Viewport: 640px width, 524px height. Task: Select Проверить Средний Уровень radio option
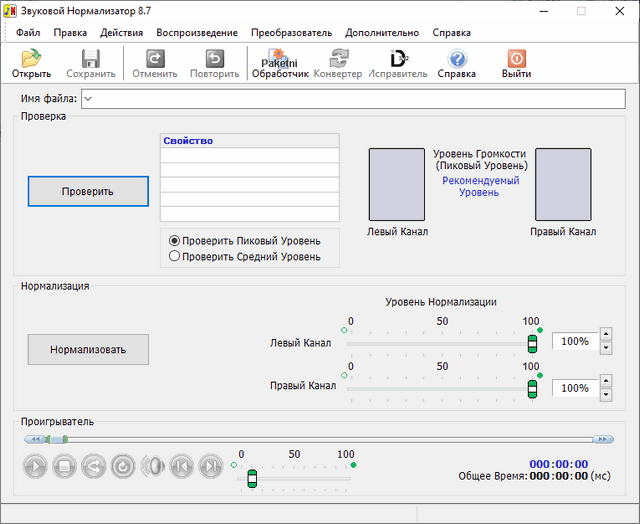click(175, 256)
